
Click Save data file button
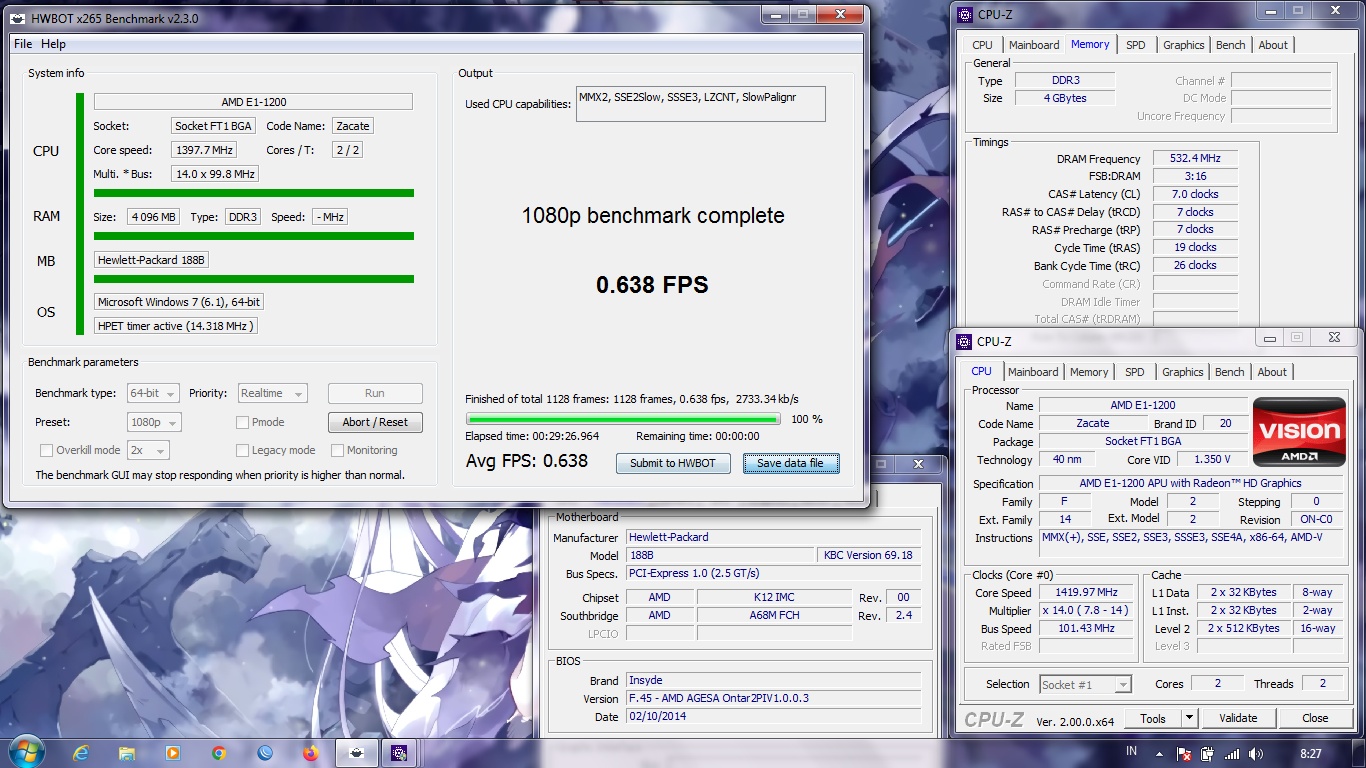pyautogui.click(x=790, y=464)
